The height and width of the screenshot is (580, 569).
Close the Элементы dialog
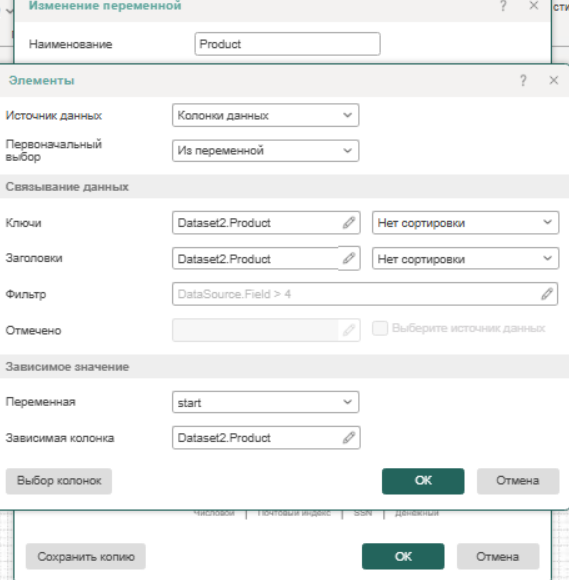(x=553, y=80)
